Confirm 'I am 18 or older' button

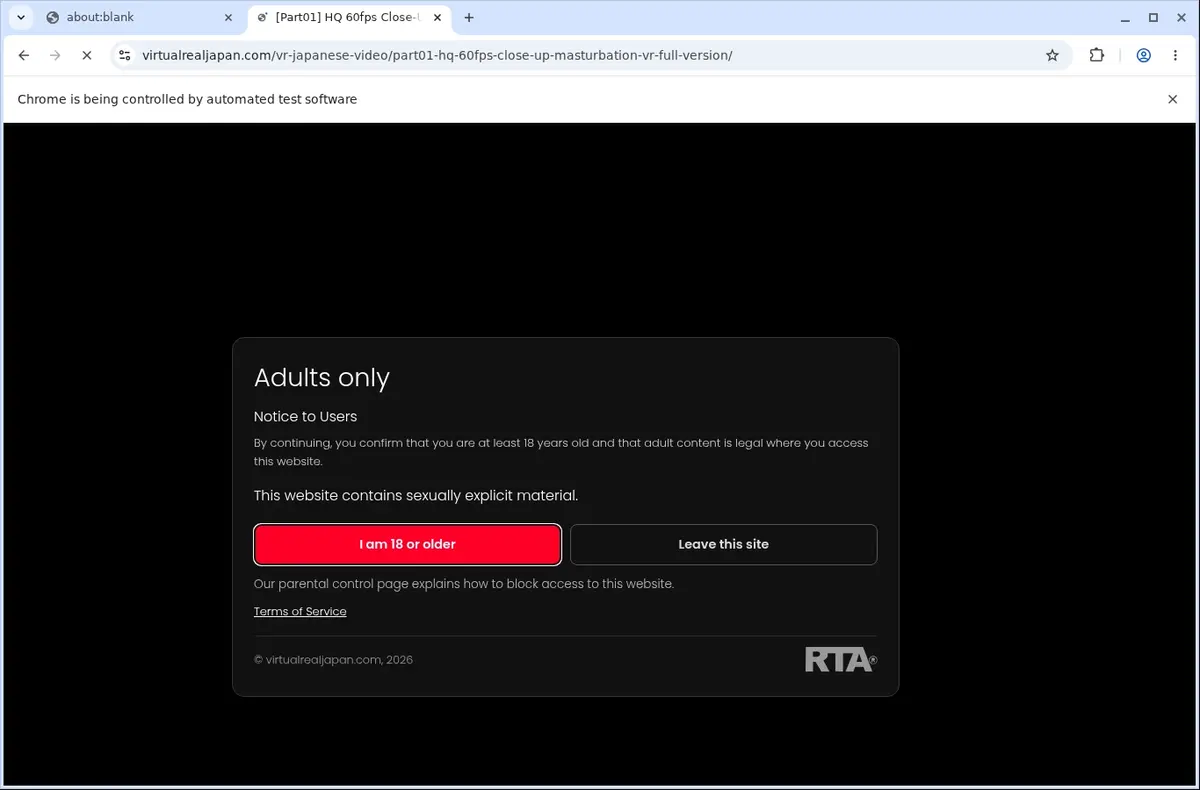(x=407, y=544)
